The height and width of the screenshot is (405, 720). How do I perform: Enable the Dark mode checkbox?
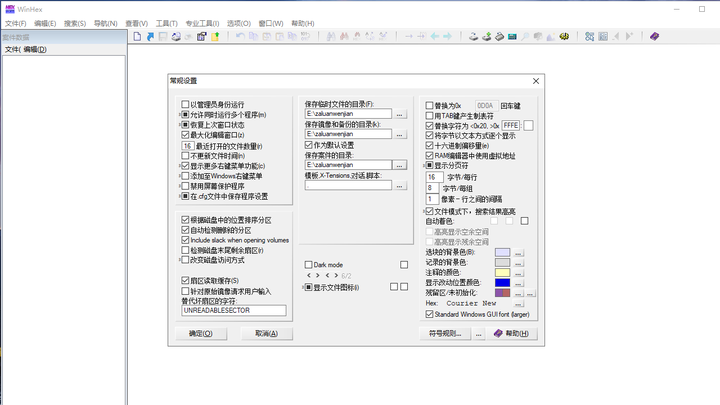coord(309,264)
